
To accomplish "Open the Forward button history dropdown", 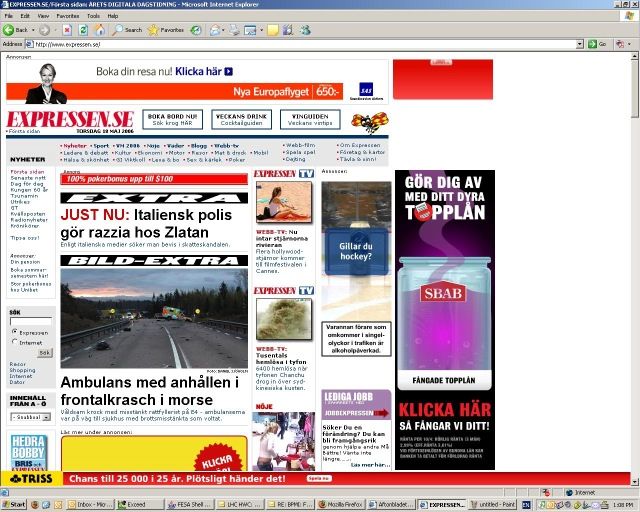I will [x=55, y=30].
